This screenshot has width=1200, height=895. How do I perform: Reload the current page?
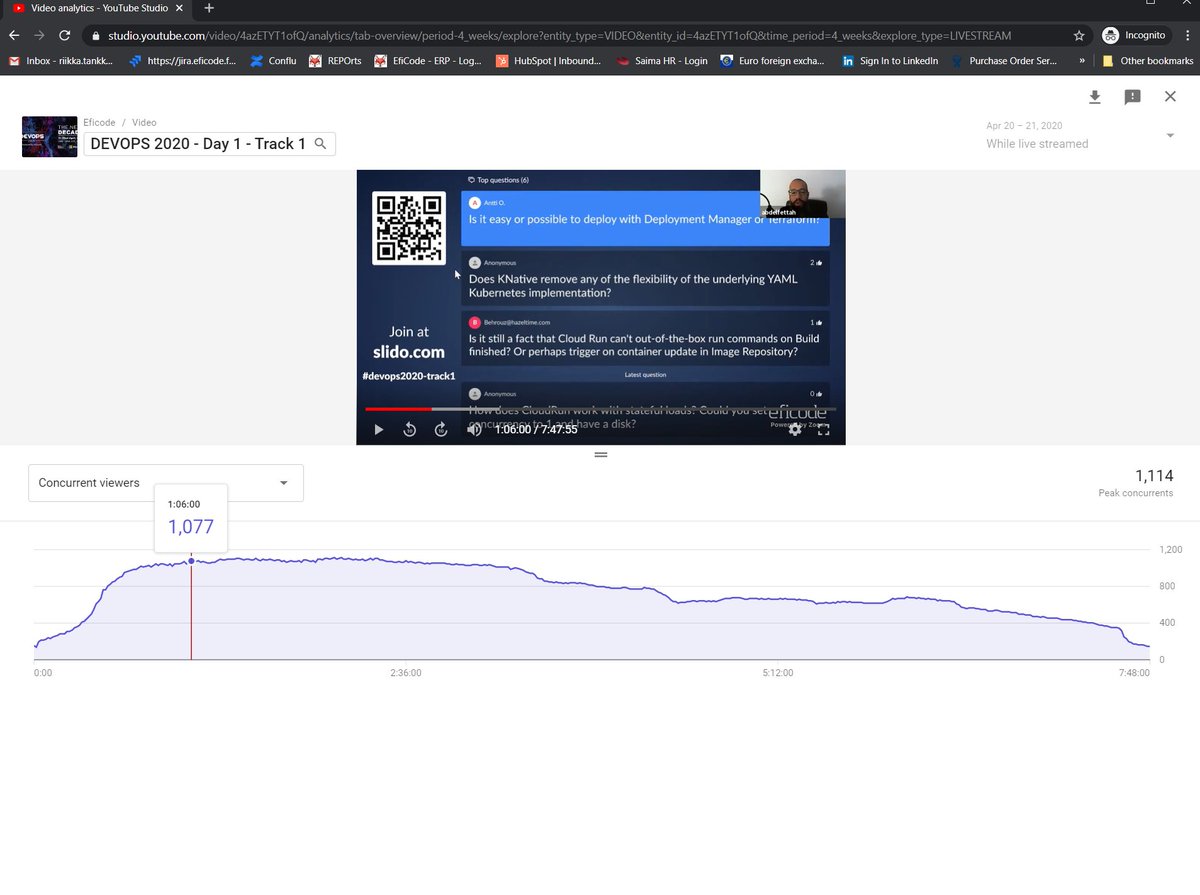(65, 35)
